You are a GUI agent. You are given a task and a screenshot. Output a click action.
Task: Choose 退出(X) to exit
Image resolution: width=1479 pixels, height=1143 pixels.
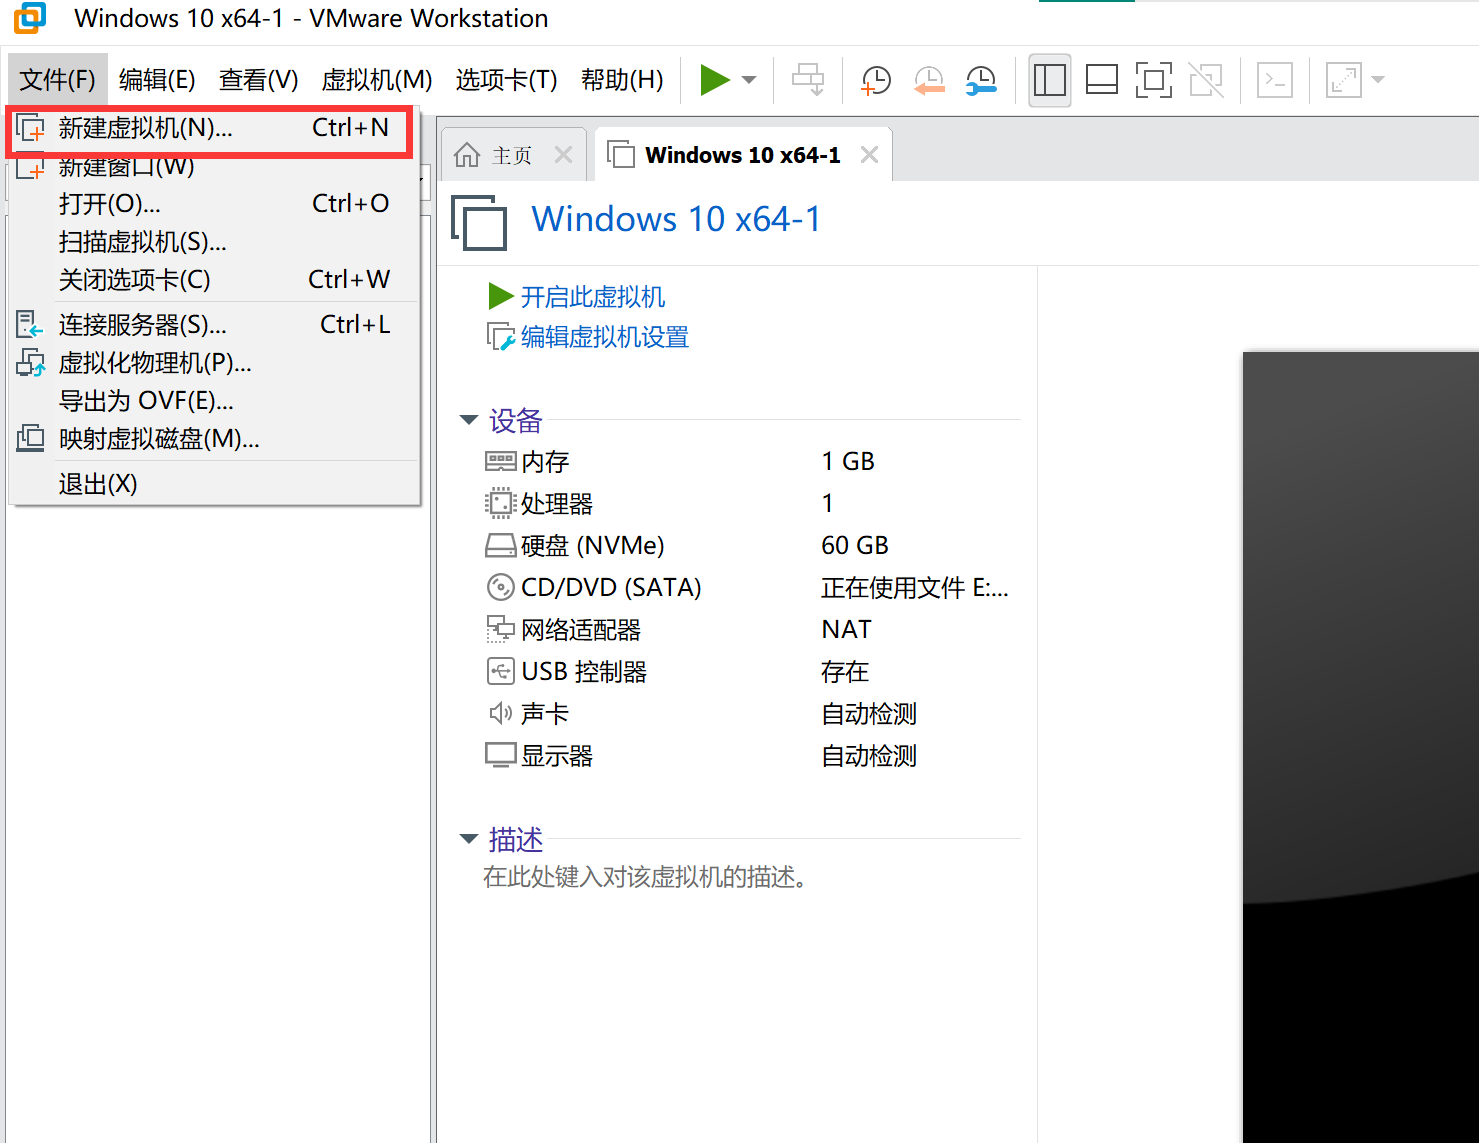click(x=213, y=484)
